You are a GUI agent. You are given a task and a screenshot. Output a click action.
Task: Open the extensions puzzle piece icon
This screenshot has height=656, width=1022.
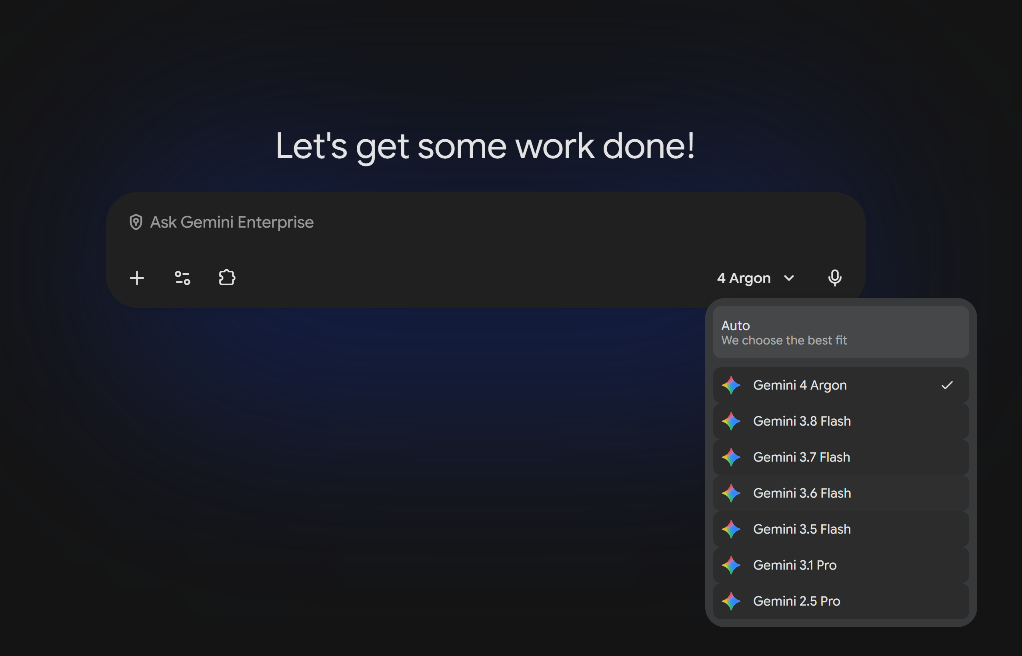[x=227, y=278]
